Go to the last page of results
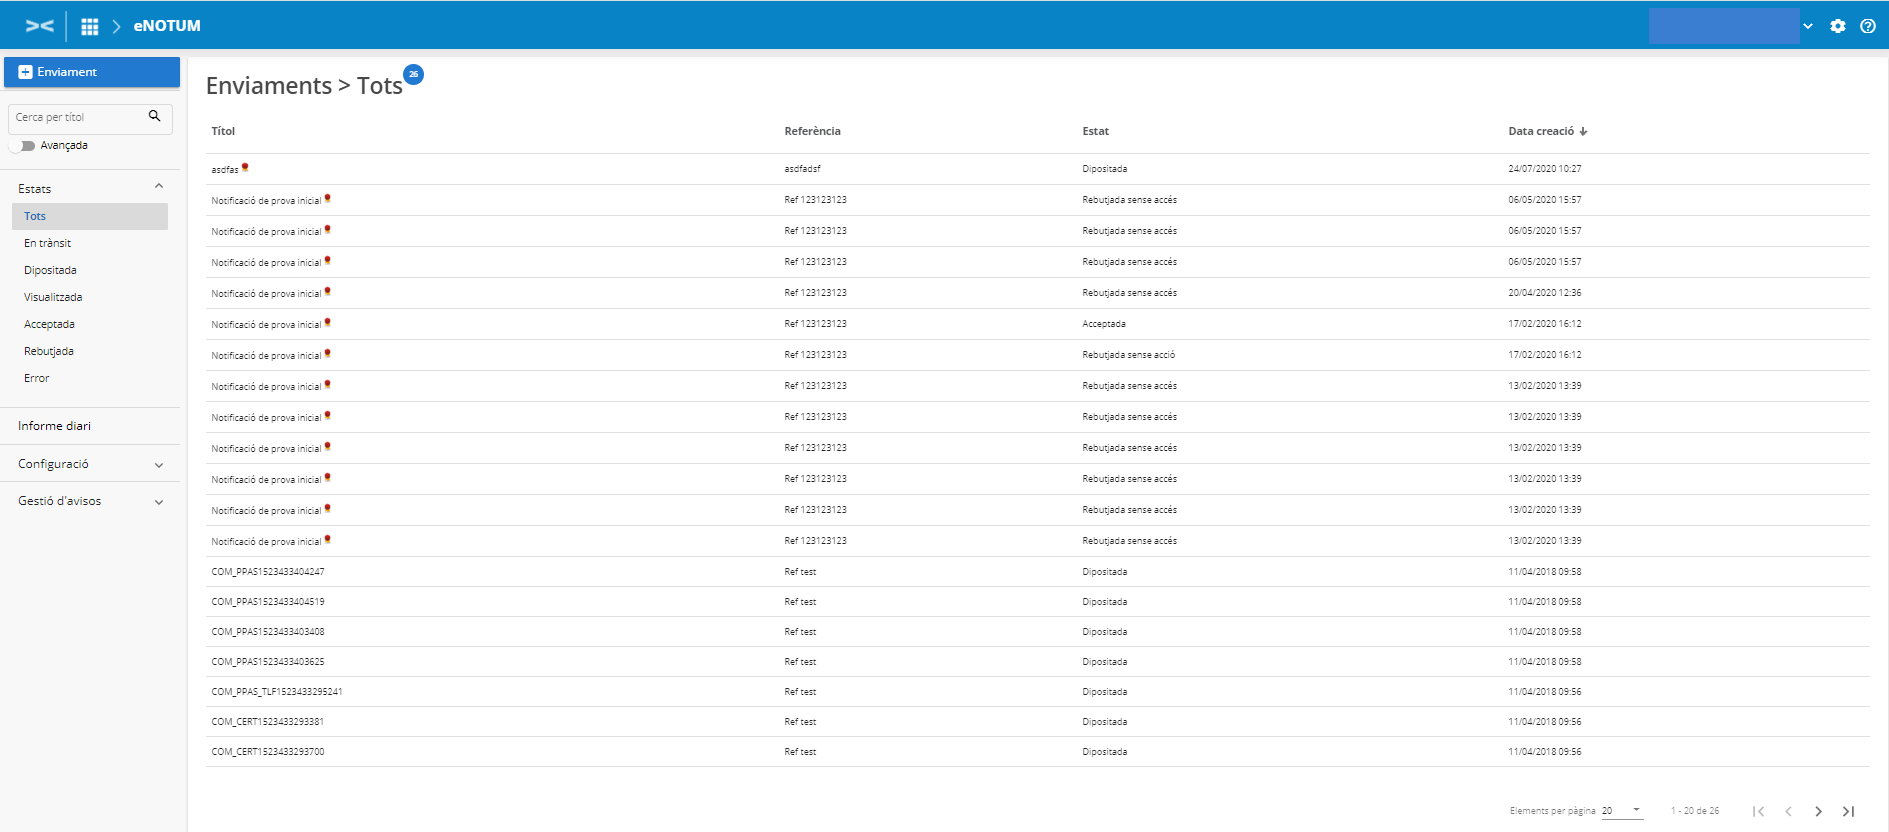Screen dimensions: 1889x832 [1849, 811]
